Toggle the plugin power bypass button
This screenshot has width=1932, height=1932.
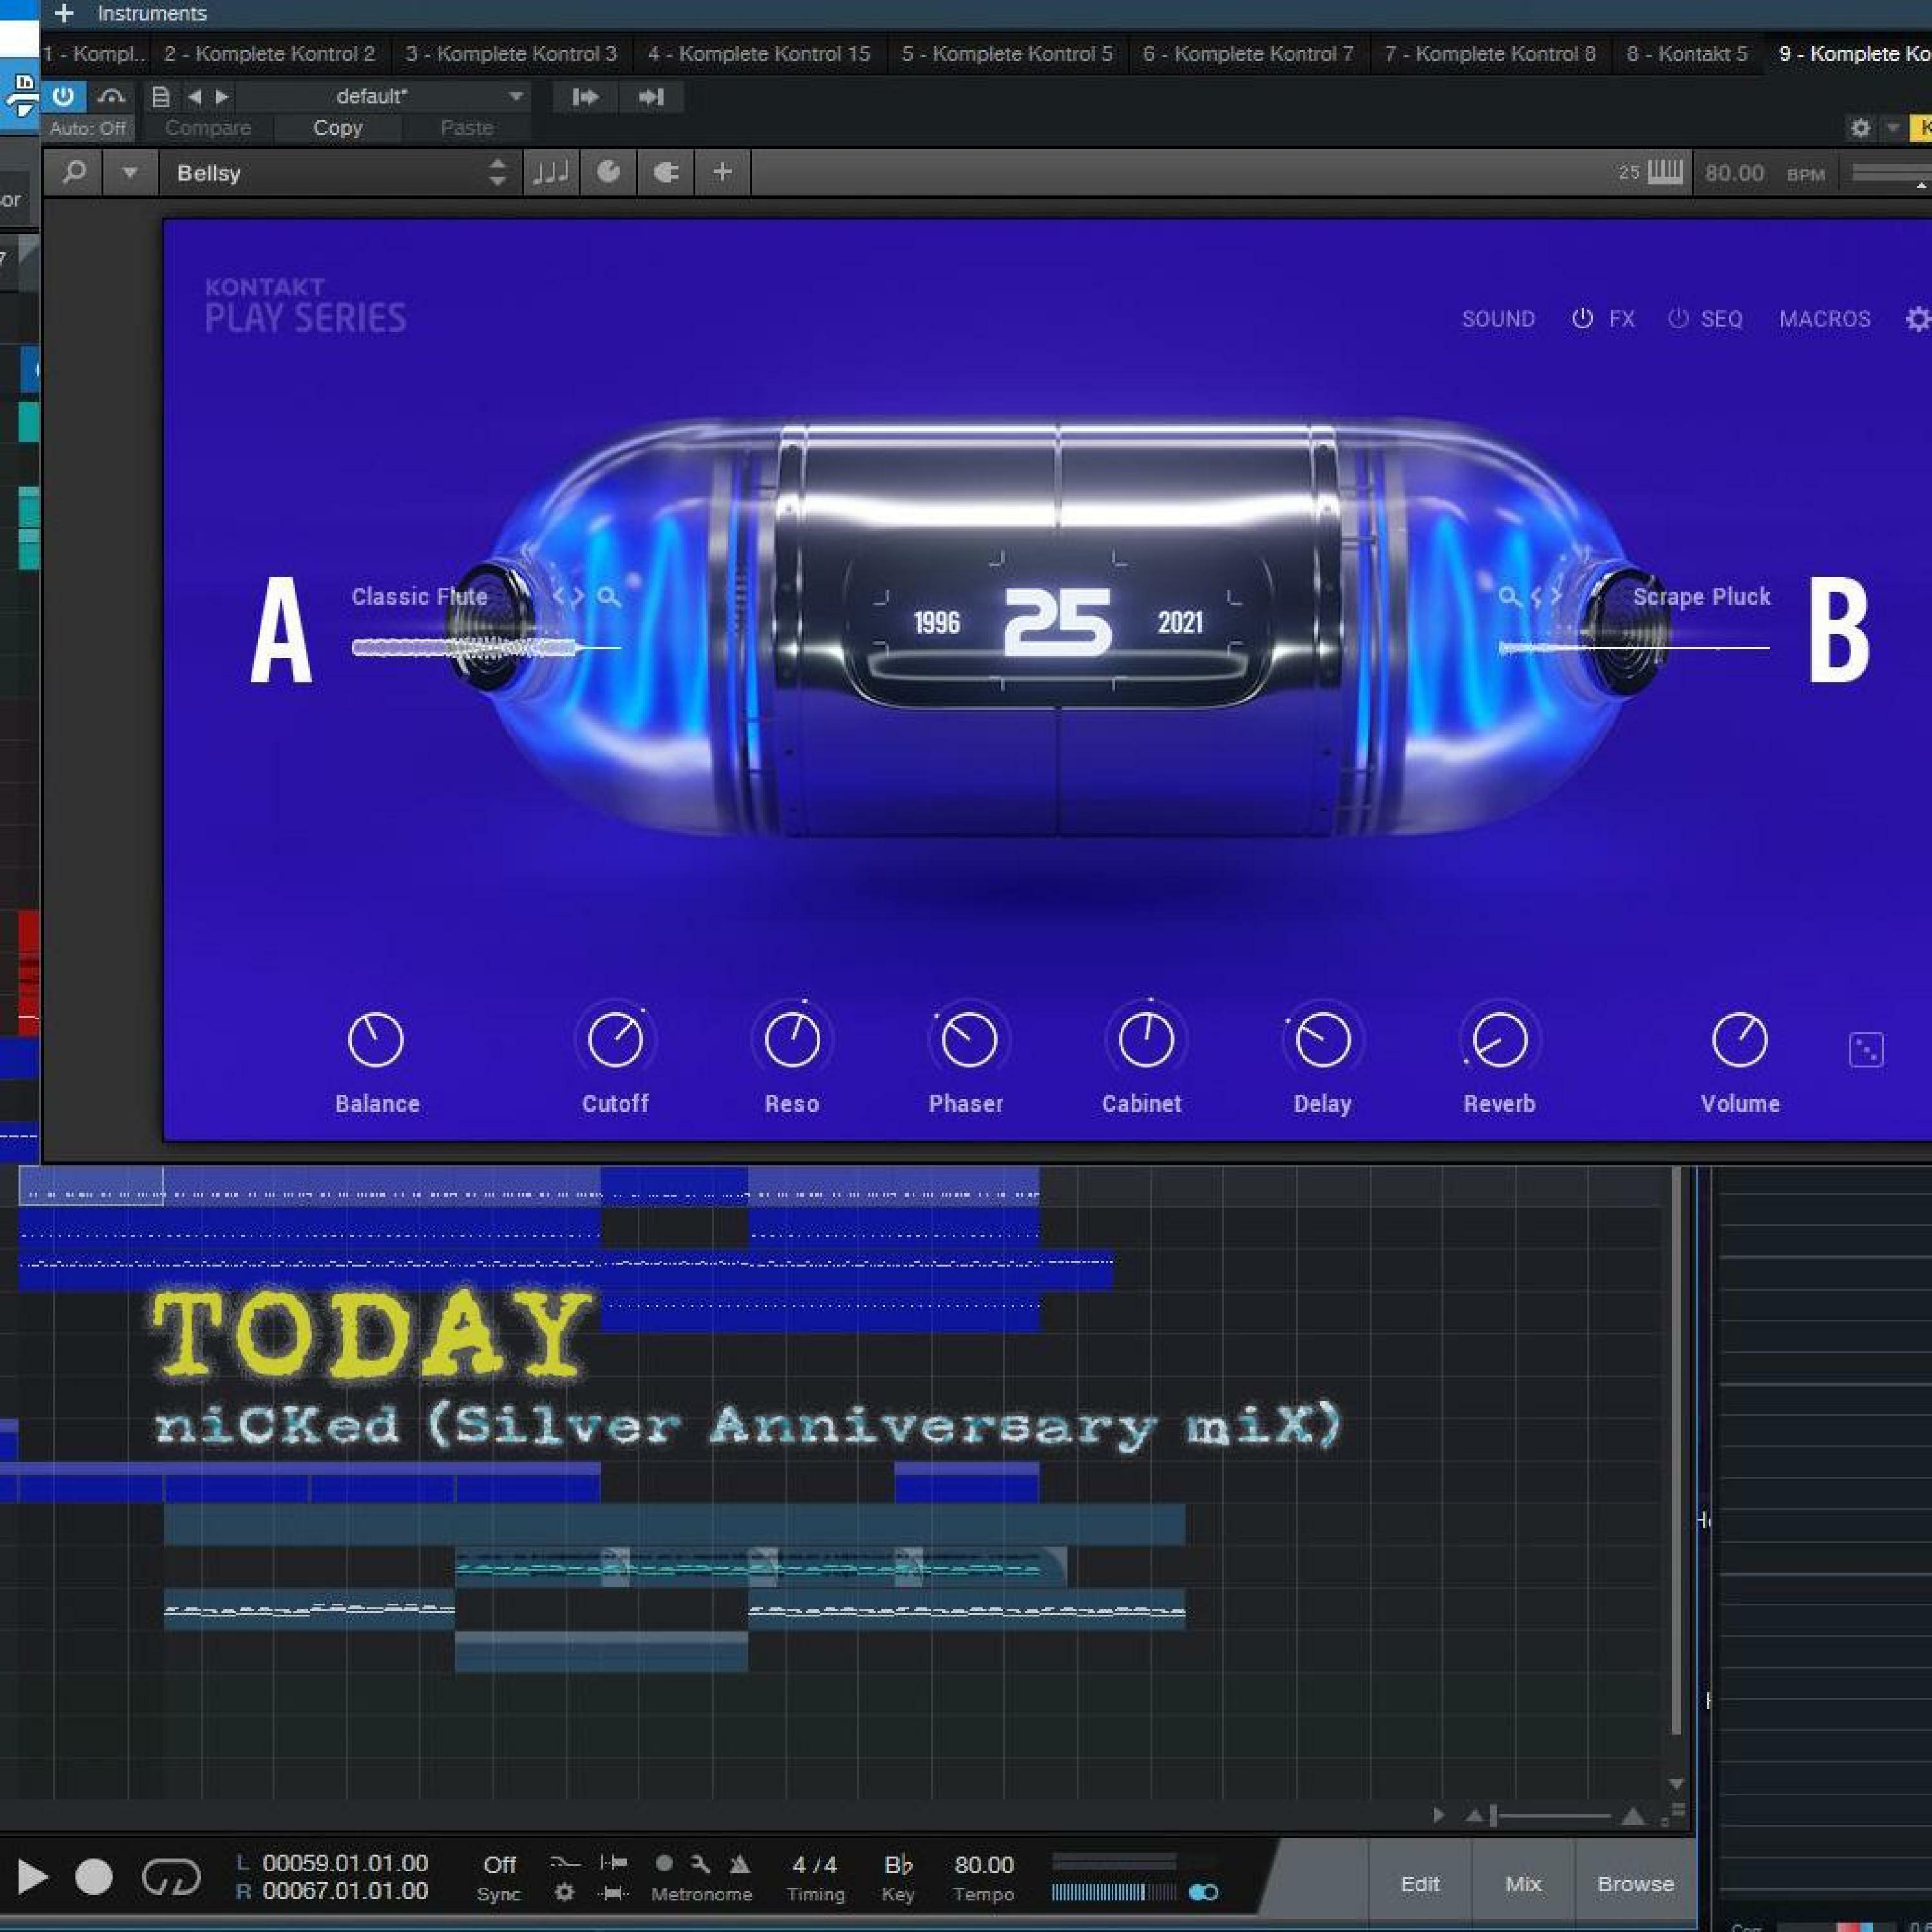pyautogui.click(x=63, y=97)
